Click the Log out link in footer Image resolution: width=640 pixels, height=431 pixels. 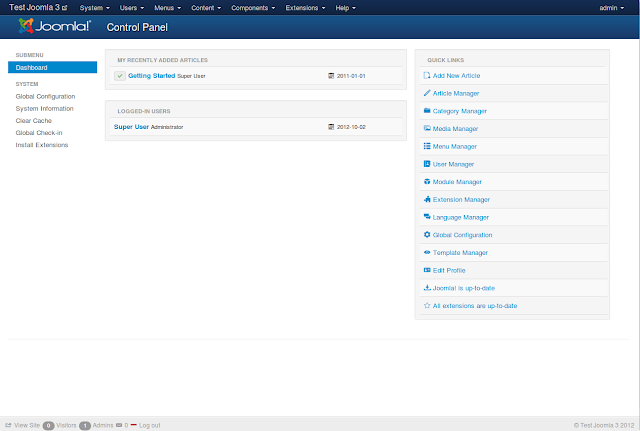[x=149, y=425]
